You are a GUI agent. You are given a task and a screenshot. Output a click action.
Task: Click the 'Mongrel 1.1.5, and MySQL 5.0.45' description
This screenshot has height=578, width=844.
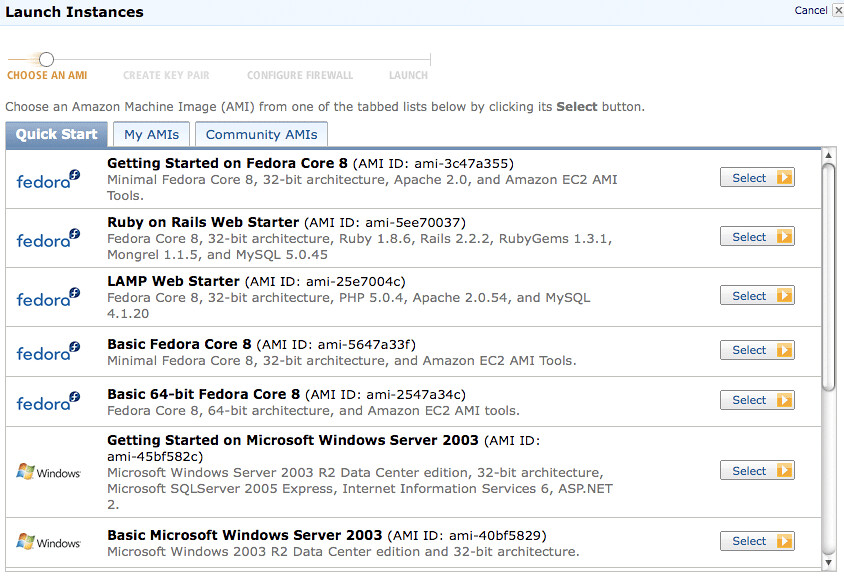point(217,255)
